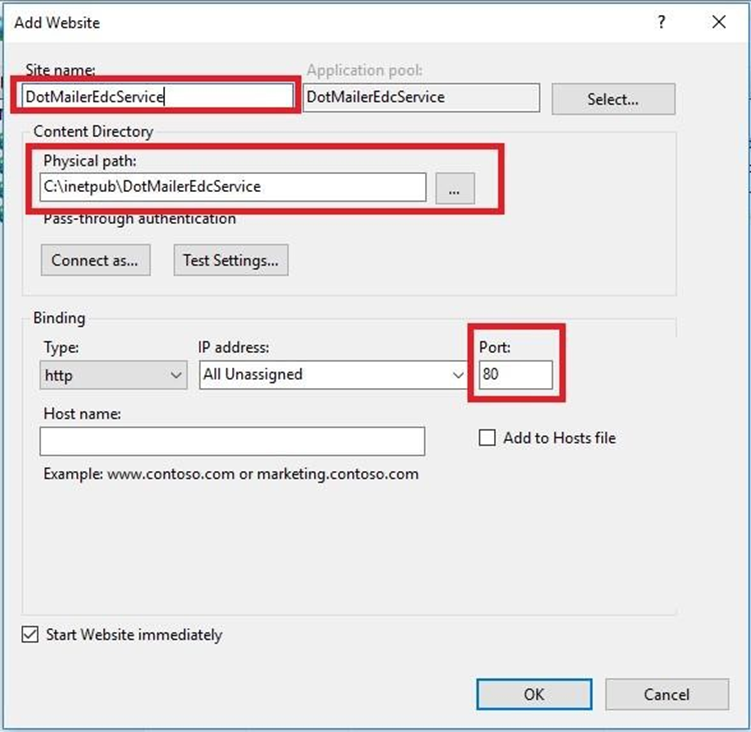The width and height of the screenshot is (751, 732).
Task: Click the greyed Application pool field
Action: tap(421, 97)
